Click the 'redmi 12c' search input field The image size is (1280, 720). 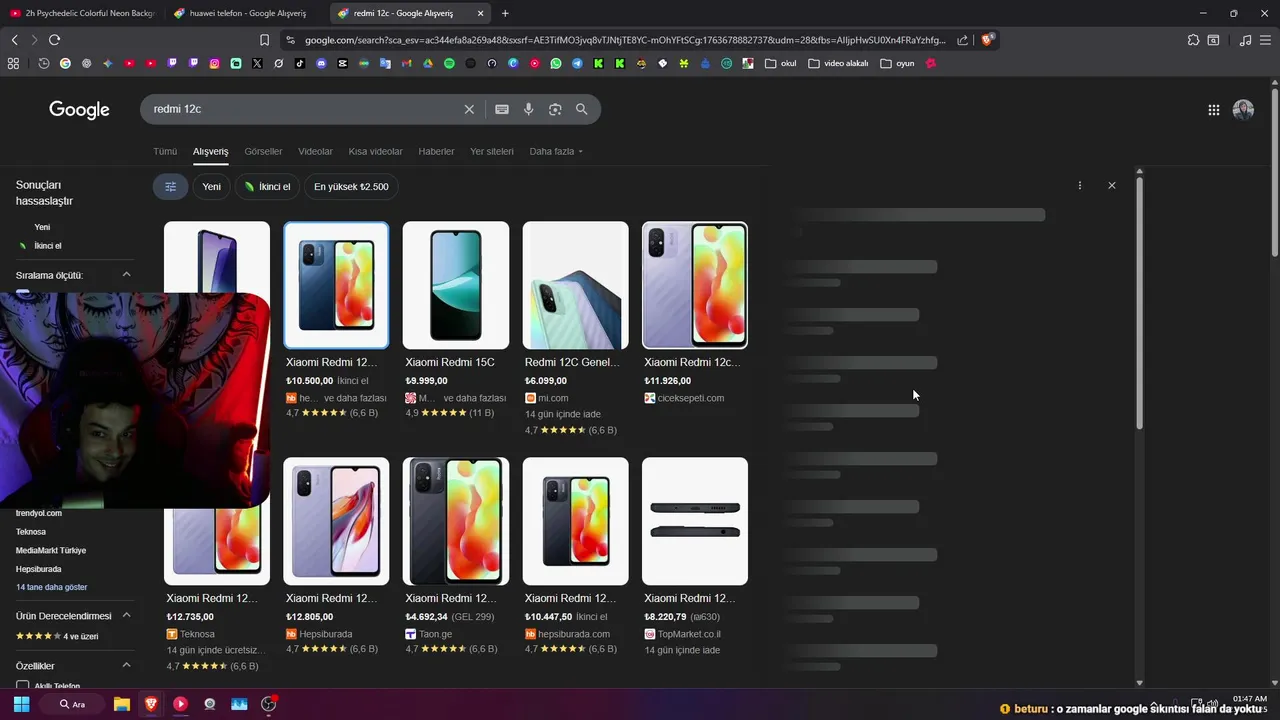(305, 109)
